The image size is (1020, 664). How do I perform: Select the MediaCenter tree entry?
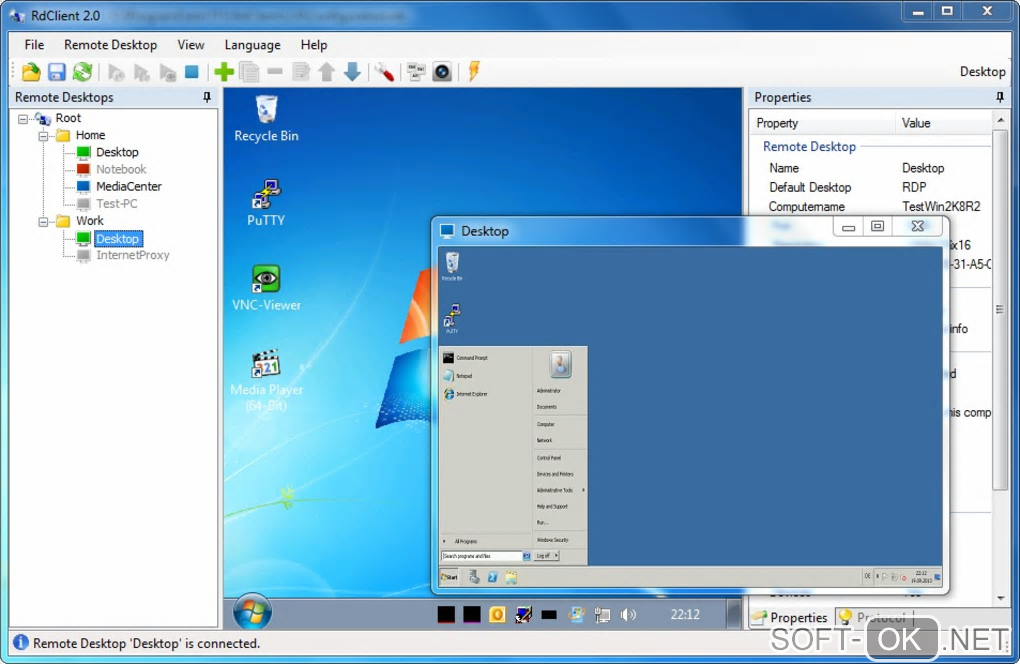[x=129, y=186]
